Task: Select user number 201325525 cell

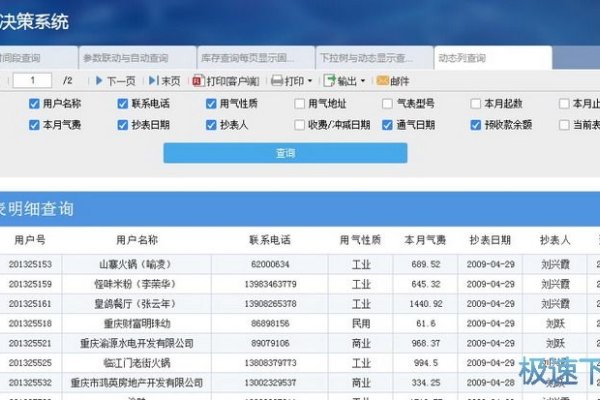Action: pyautogui.click(x=30, y=363)
